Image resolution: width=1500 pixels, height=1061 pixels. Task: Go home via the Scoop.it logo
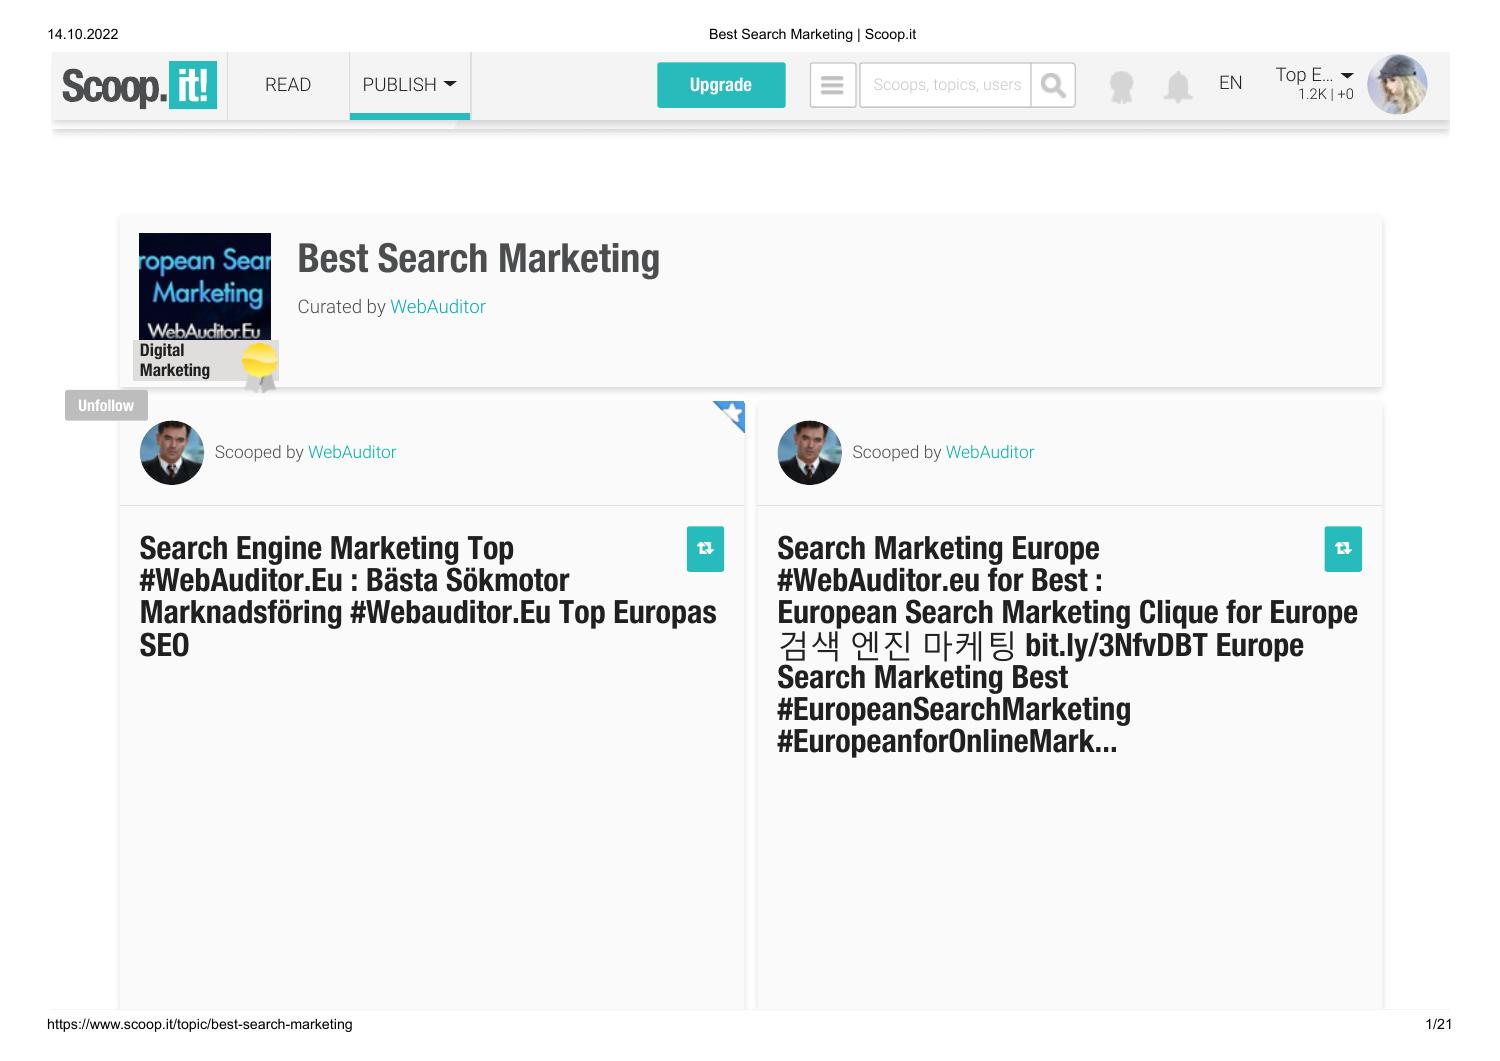coord(138,85)
